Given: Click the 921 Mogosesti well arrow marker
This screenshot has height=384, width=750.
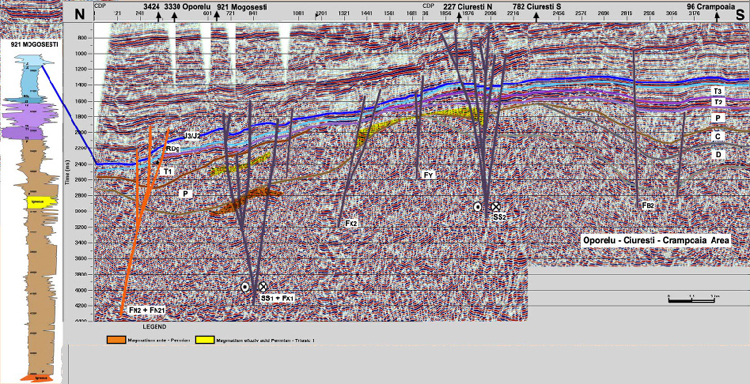Looking at the screenshot, I should point(216,17).
